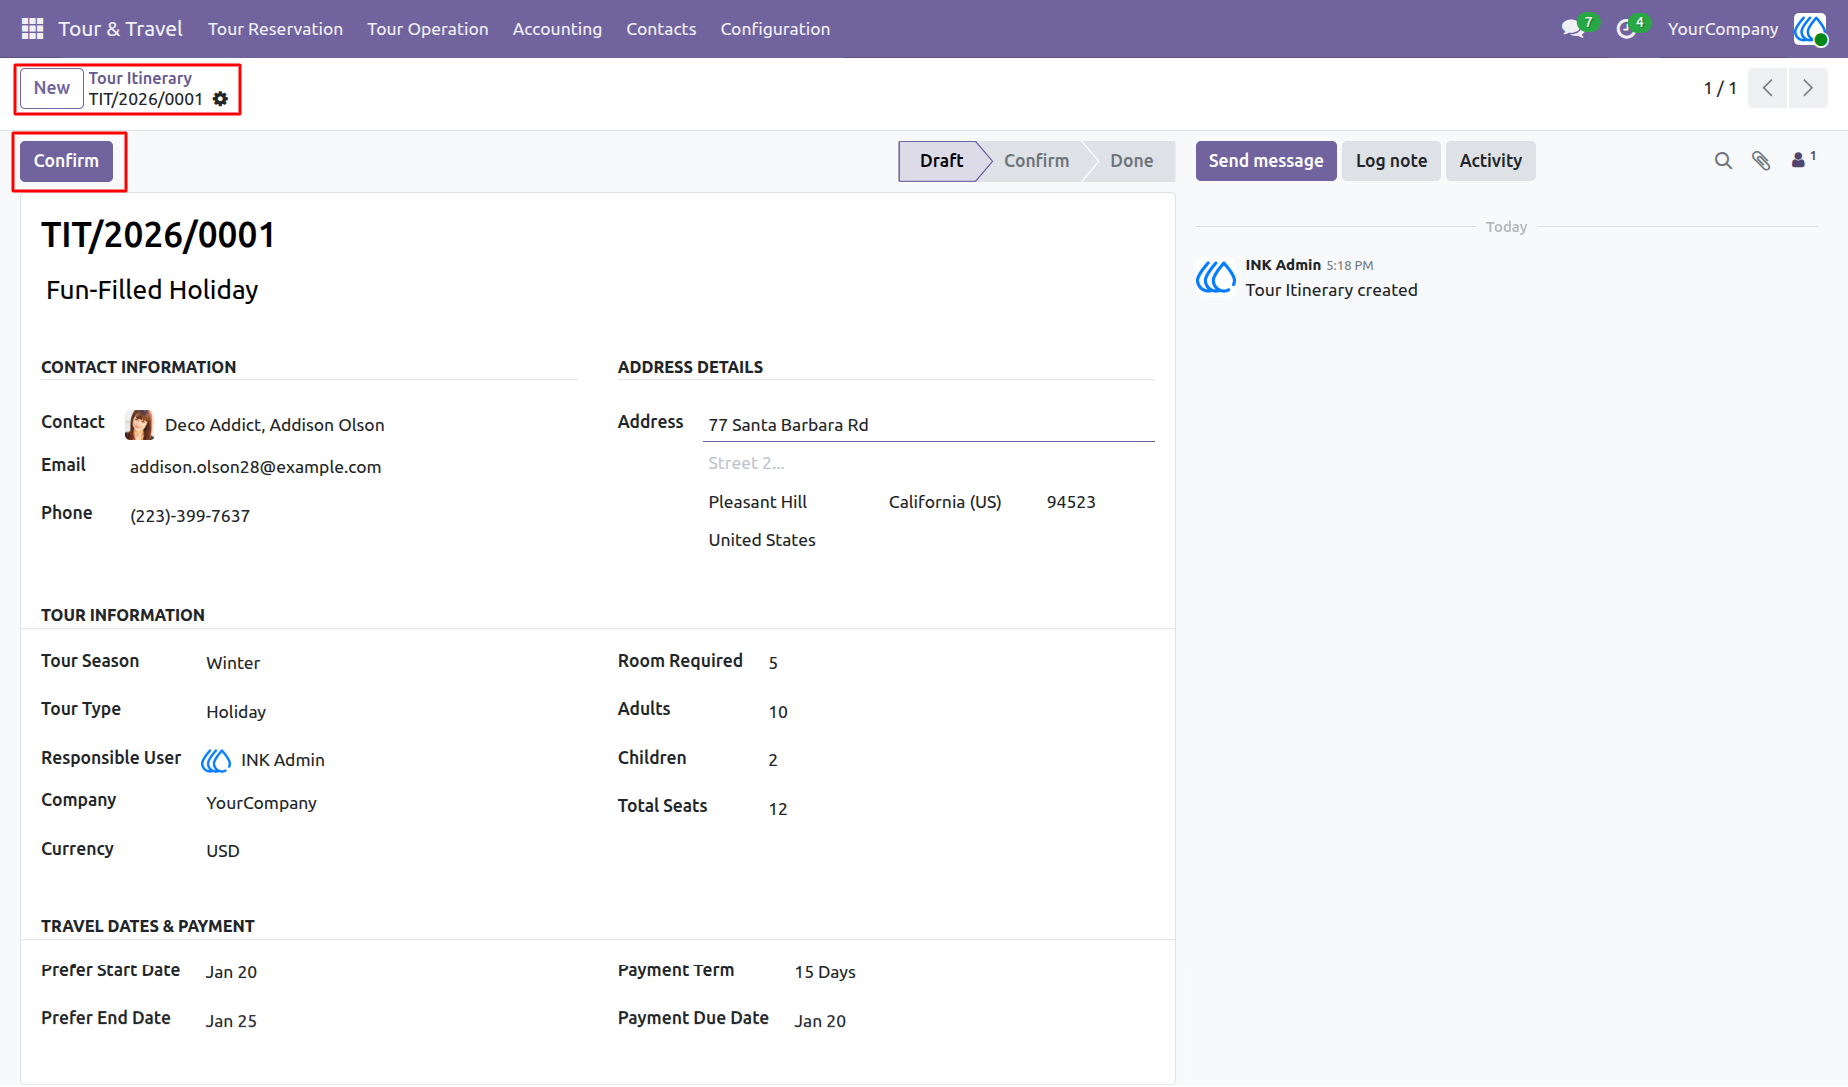This screenshot has width=1848, height=1087.
Task: Click the gear icon beside TIT/2026/0001
Action: tap(221, 99)
